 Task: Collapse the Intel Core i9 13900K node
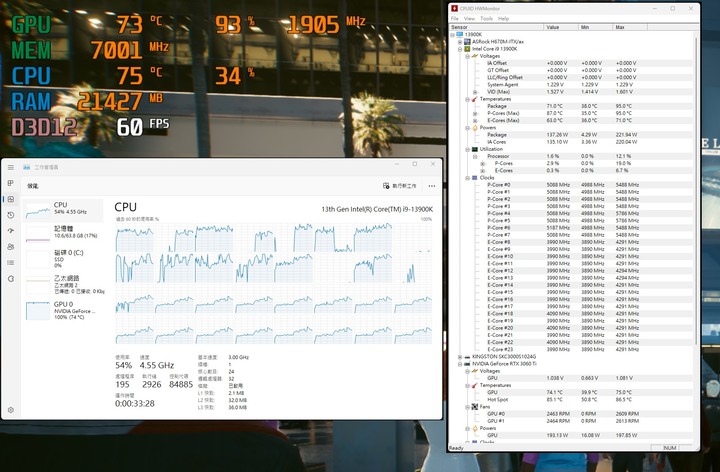coord(460,49)
